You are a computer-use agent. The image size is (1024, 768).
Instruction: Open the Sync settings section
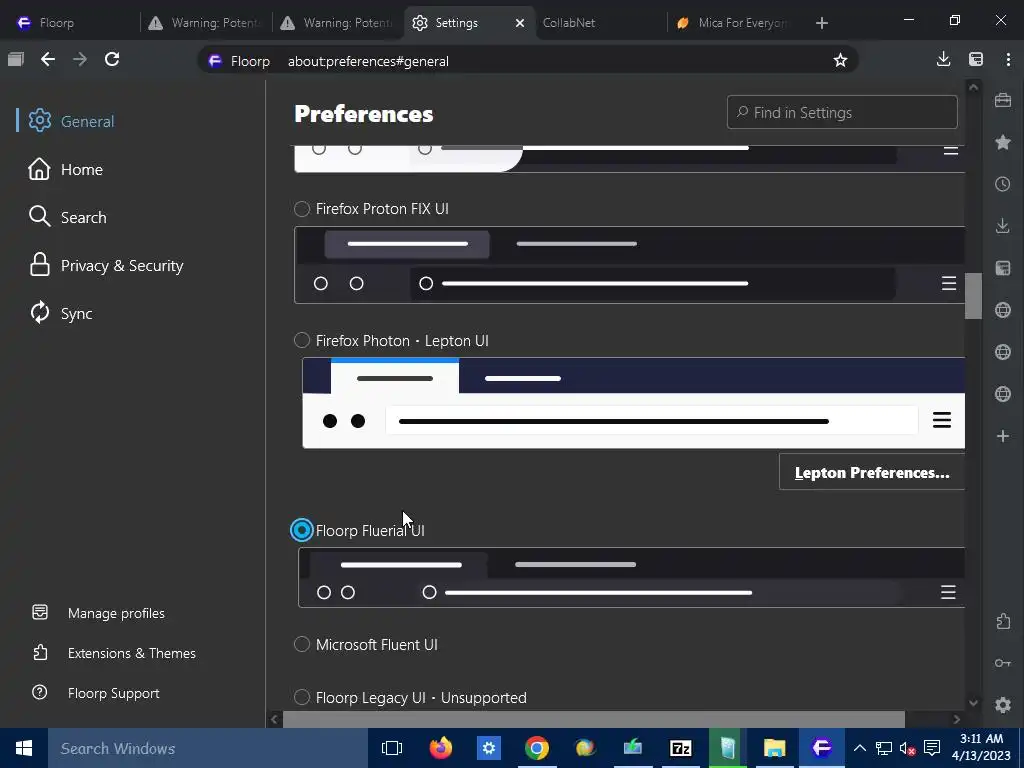tap(61, 313)
